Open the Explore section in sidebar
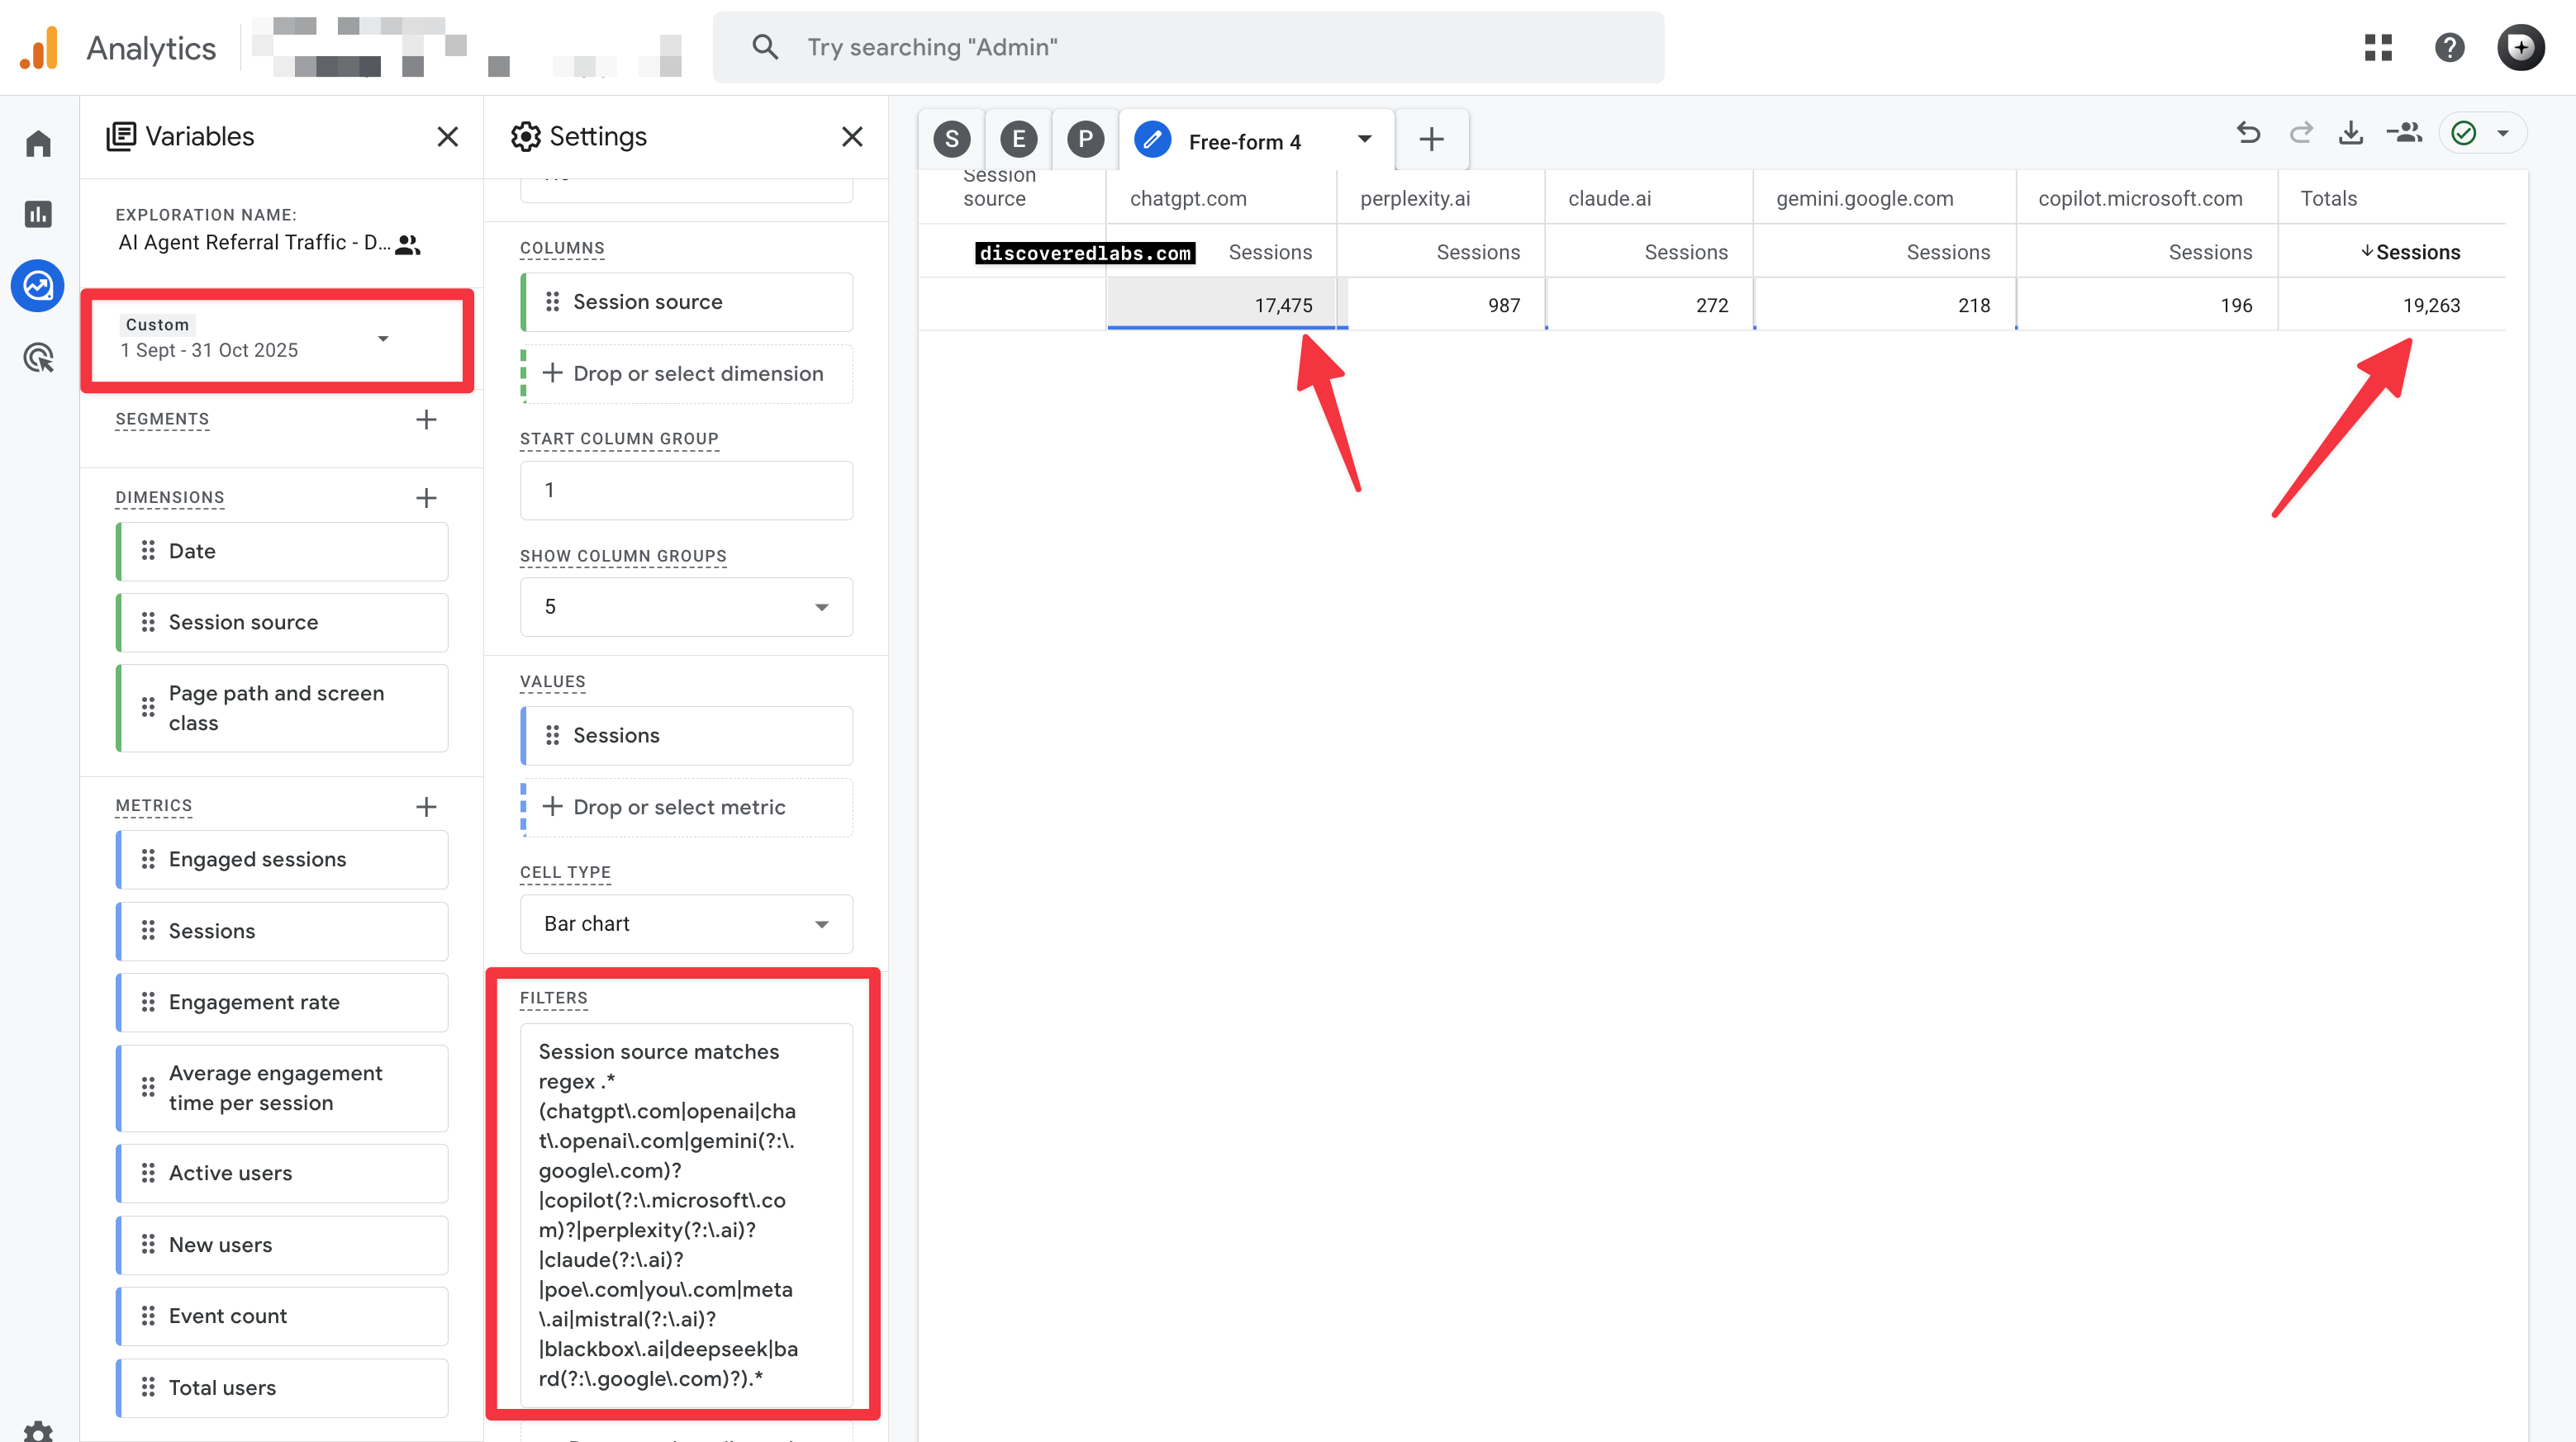This screenshot has width=2576, height=1442. tap(38, 287)
